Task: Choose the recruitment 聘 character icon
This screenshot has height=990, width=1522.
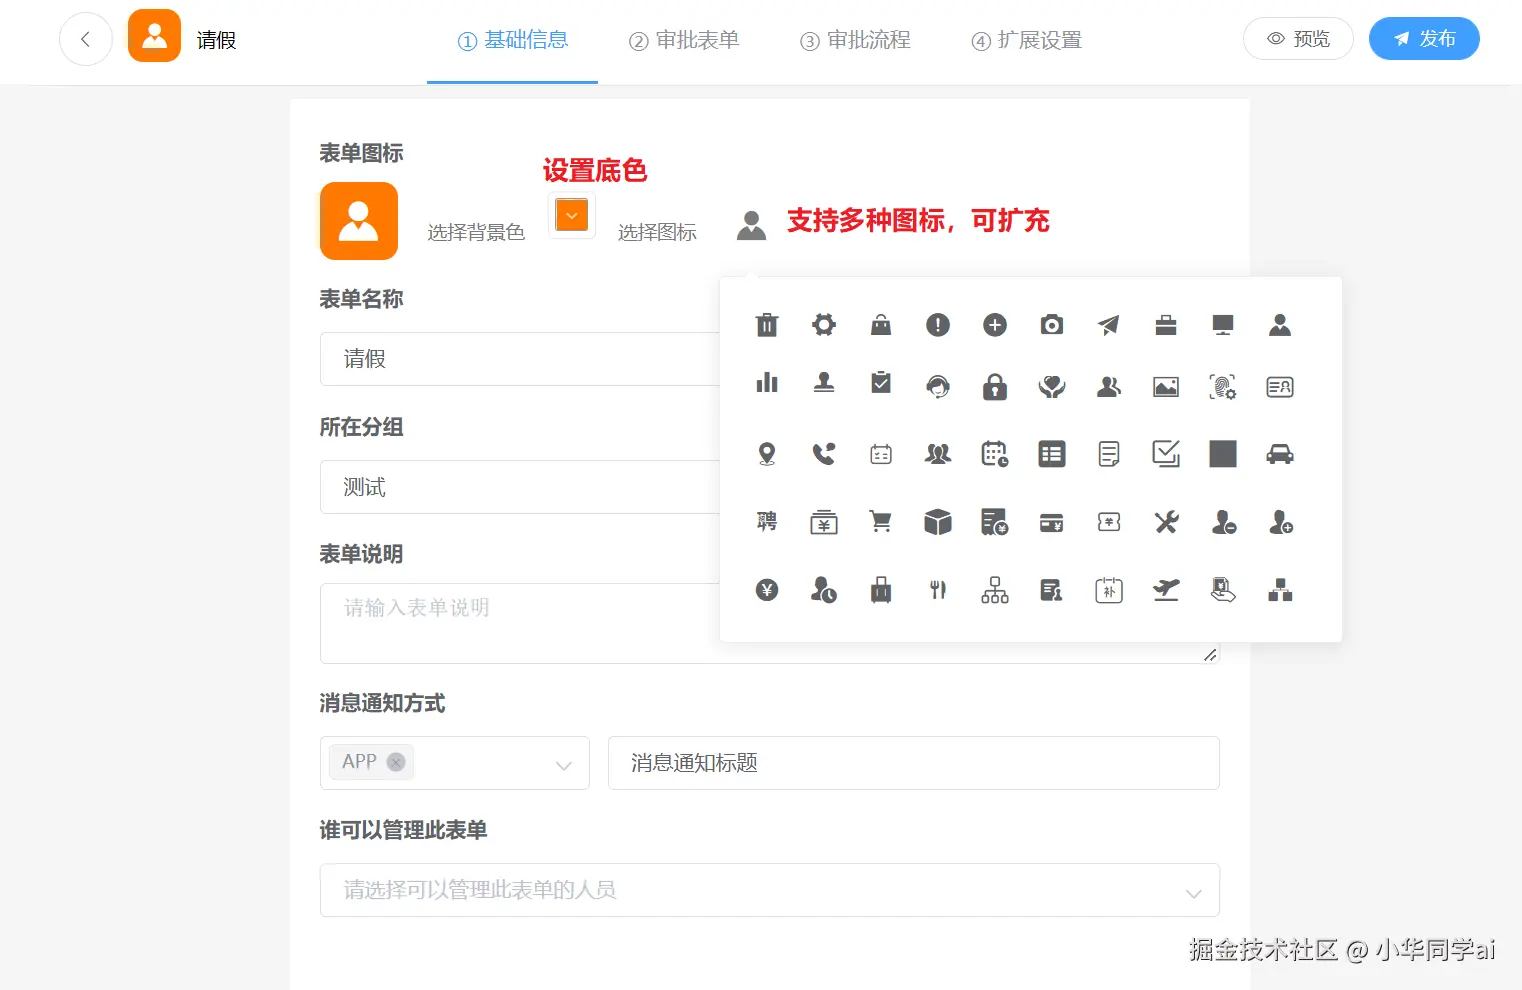Action: pyautogui.click(x=767, y=522)
